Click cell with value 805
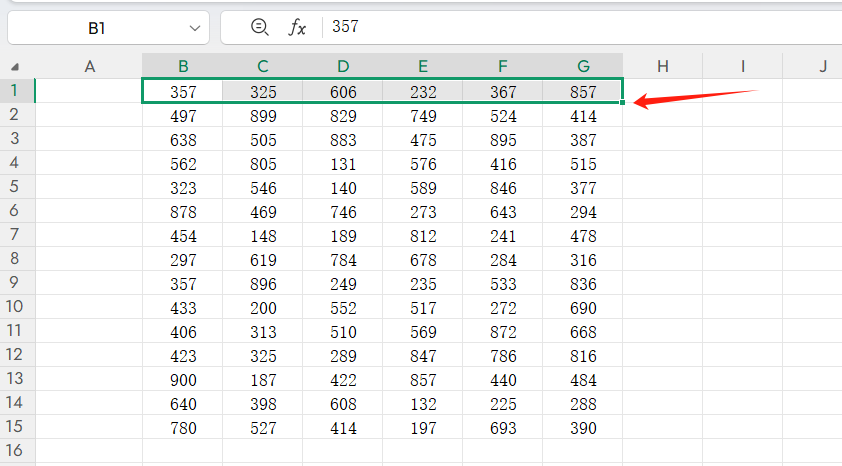This screenshot has width=842, height=466. [x=263, y=164]
